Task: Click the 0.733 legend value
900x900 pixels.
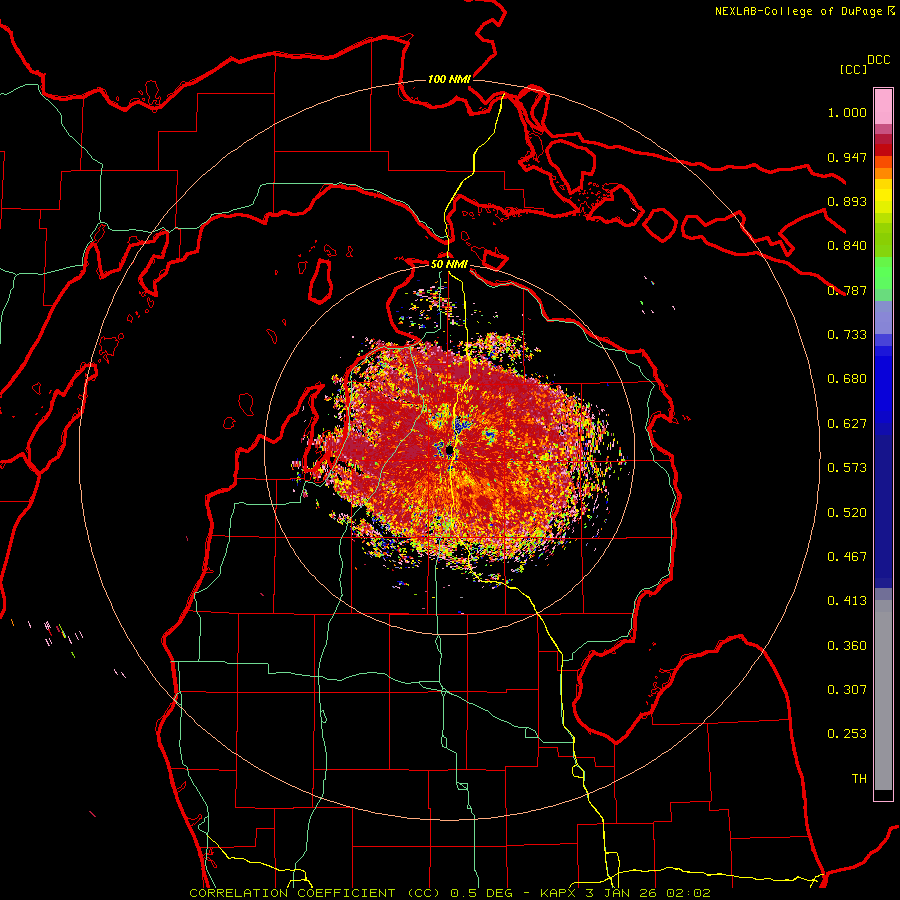Action: coord(847,335)
